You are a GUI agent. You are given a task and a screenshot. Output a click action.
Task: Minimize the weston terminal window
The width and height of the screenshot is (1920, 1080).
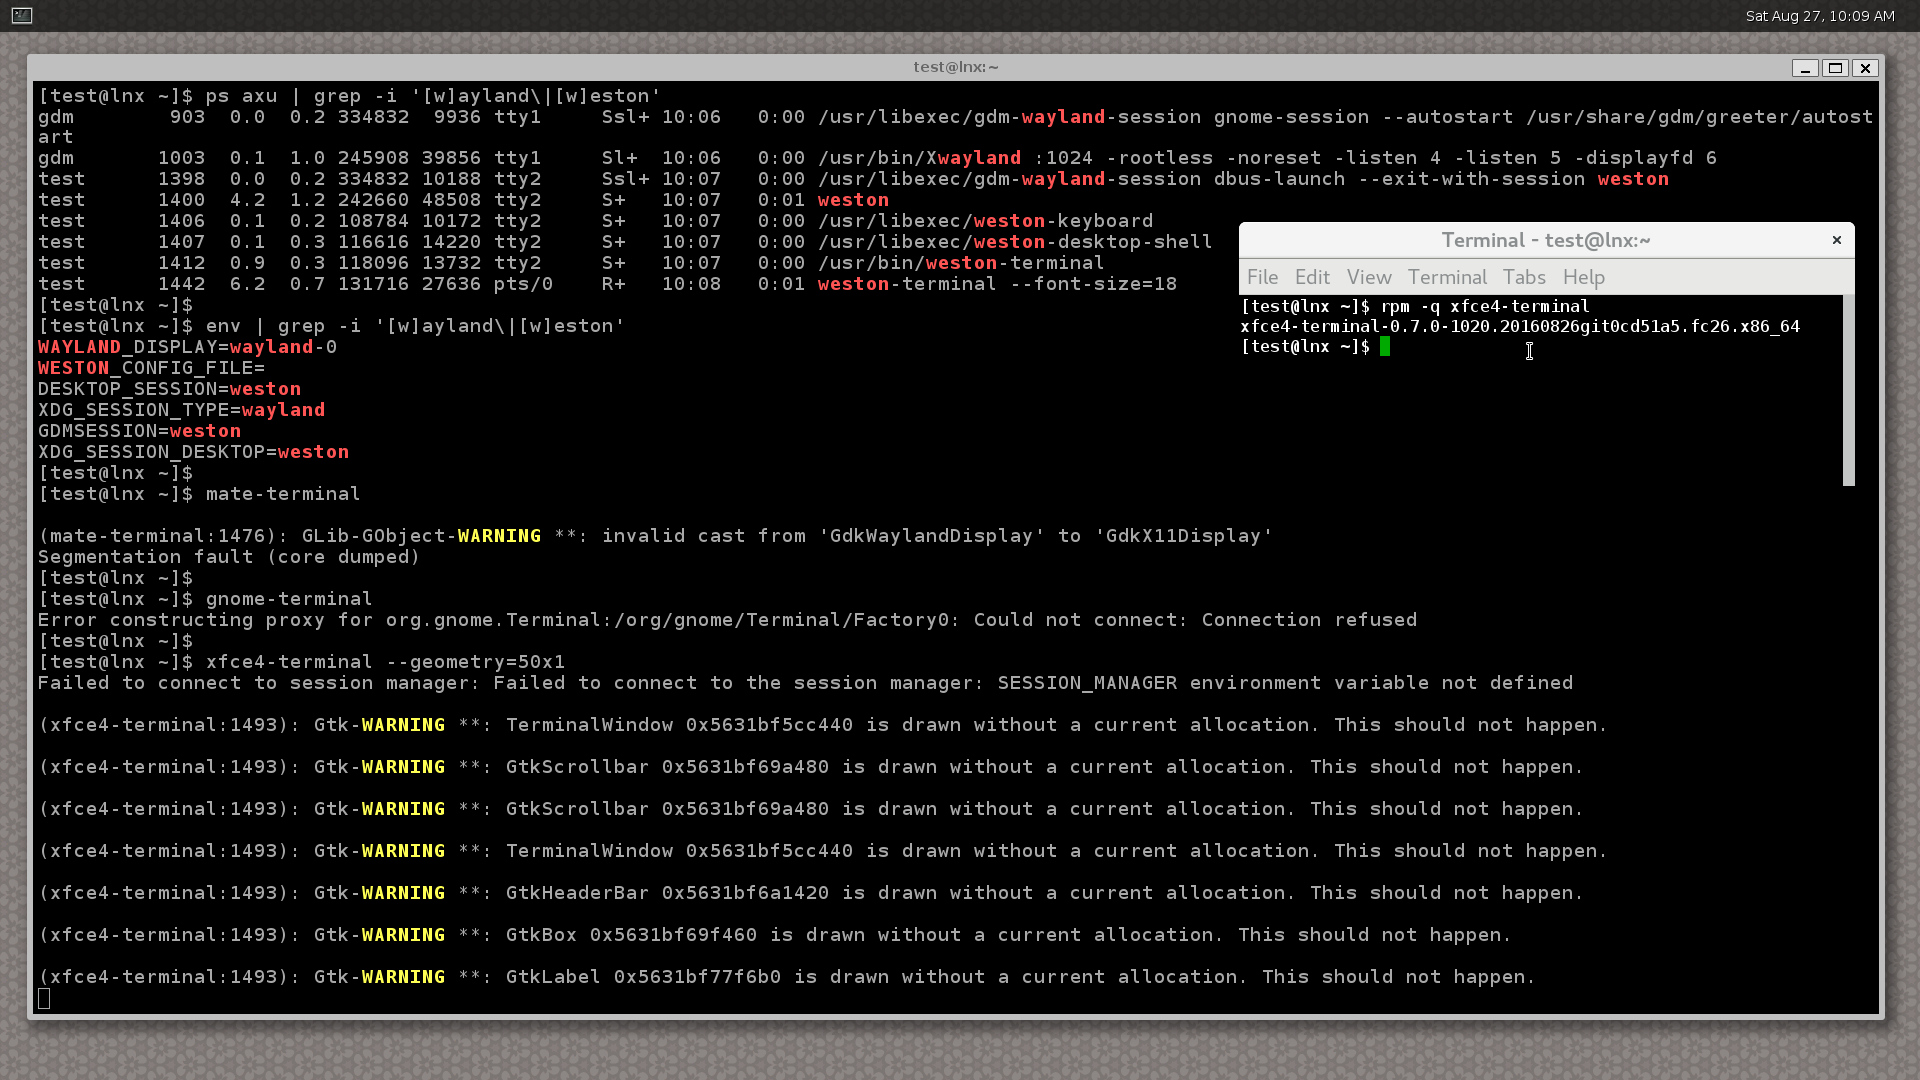pyautogui.click(x=1805, y=68)
